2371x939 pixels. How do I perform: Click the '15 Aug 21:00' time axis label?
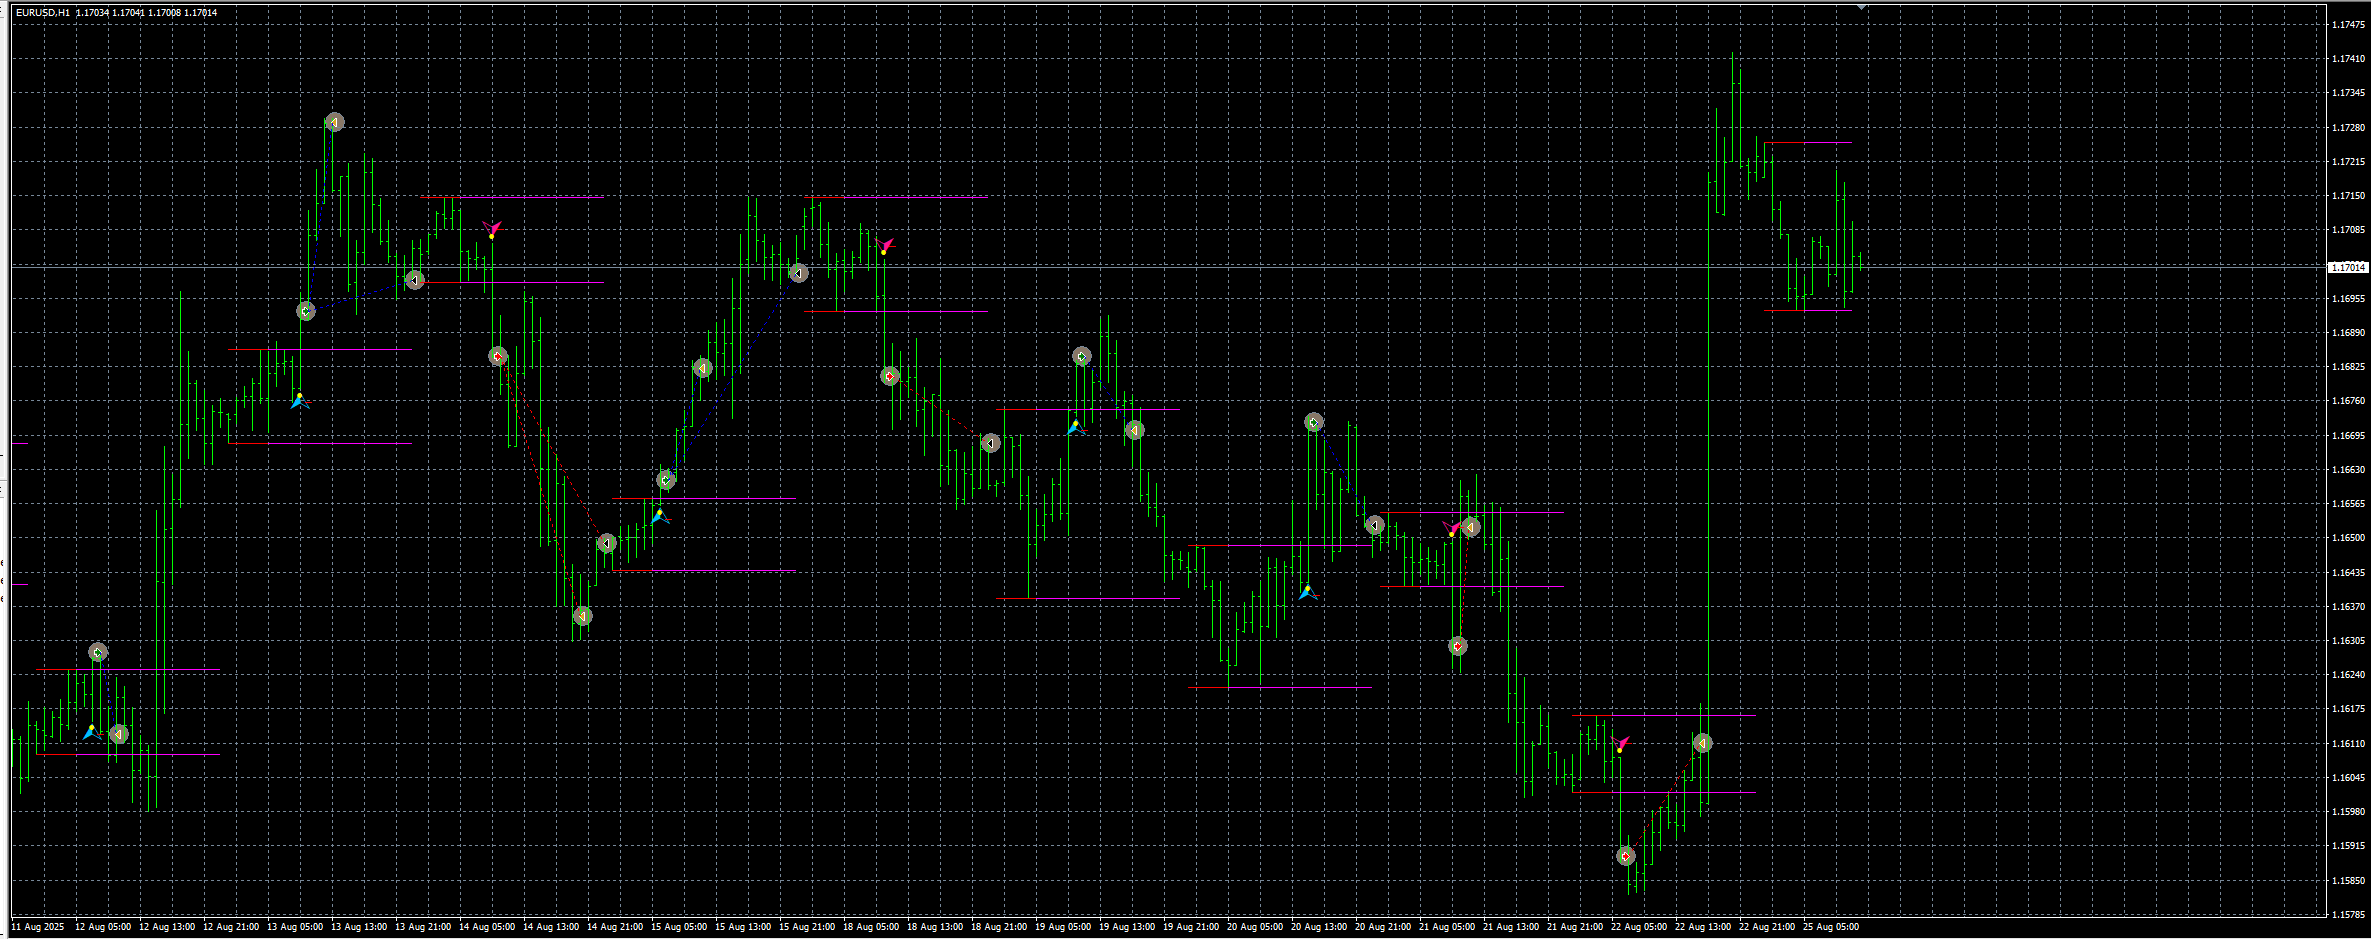pyautogui.click(x=807, y=927)
